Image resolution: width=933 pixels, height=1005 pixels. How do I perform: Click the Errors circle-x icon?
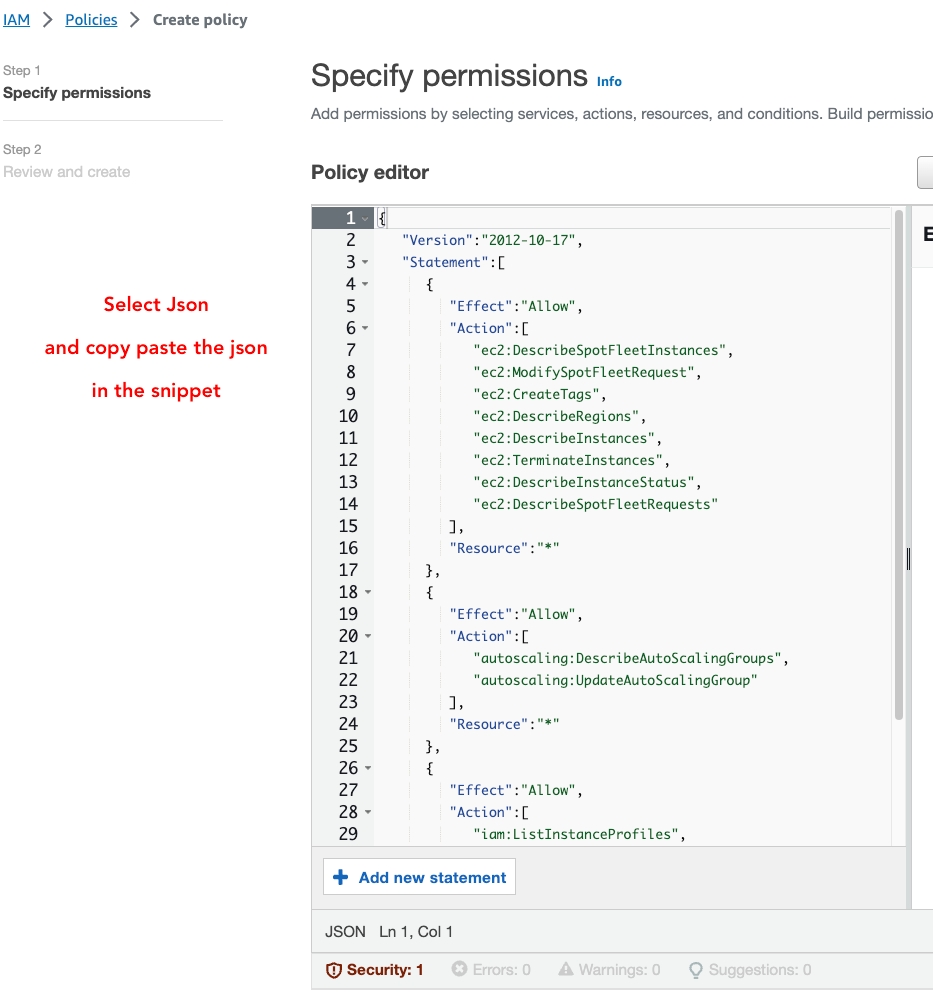[x=459, y=969]
